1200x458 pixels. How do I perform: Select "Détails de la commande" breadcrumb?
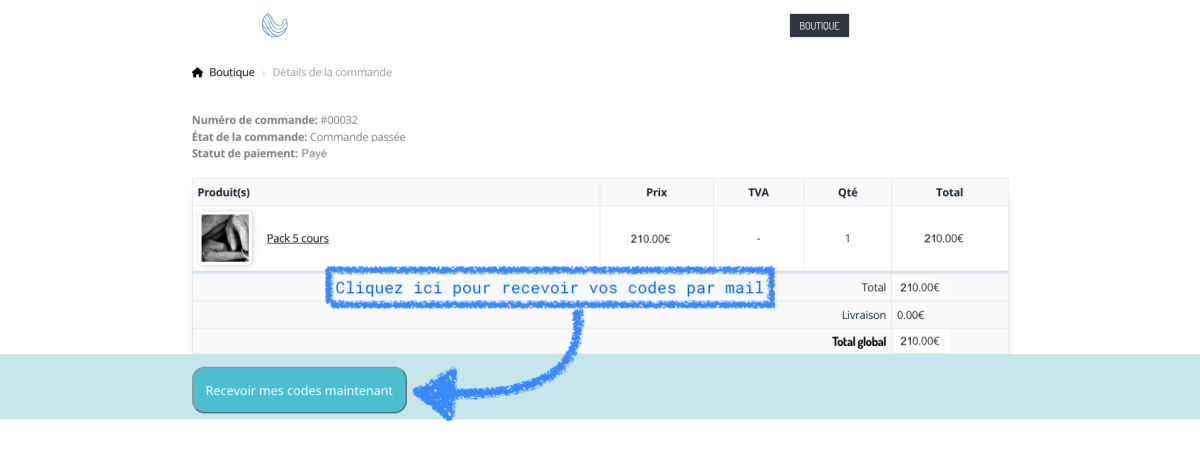pyautogui.click(x=332, y=73)
